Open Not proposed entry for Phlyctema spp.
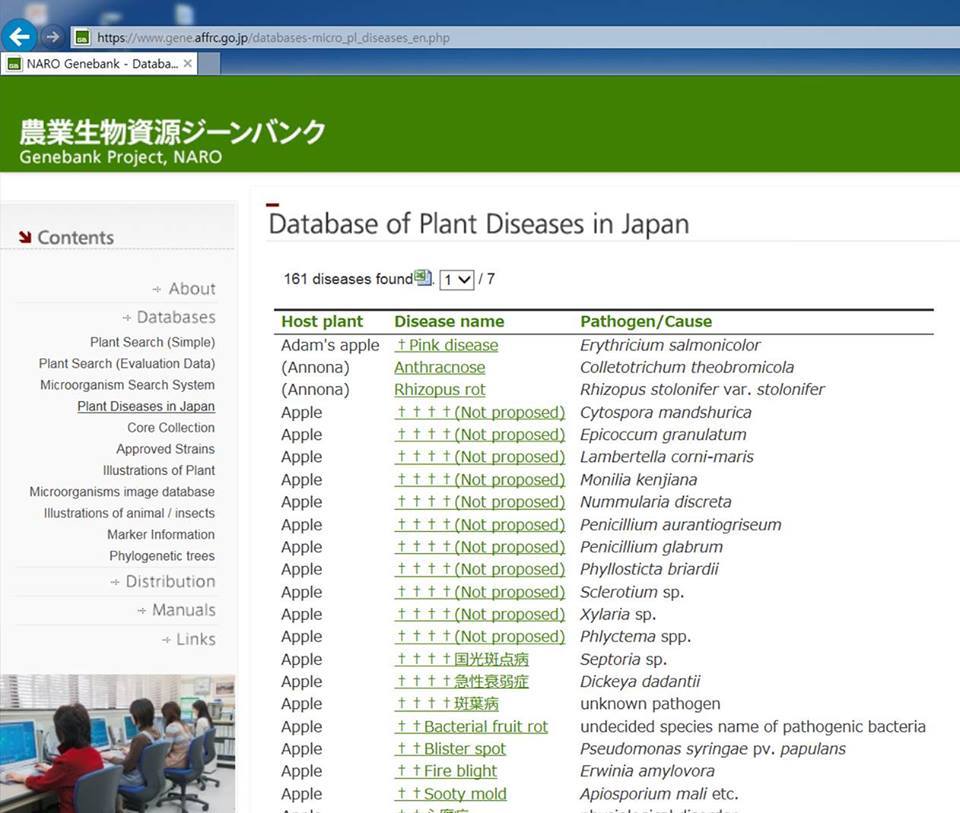This screenshot has width=960, height=813. 480,637
